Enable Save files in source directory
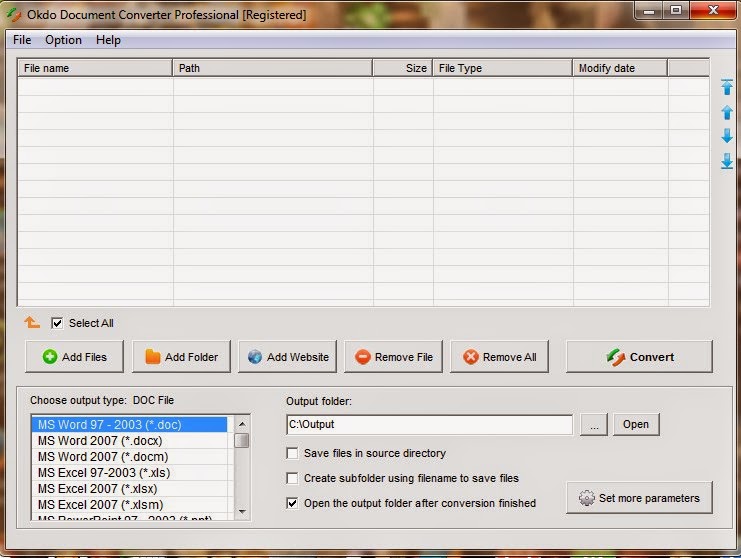The height and width of the screenshot is (558, 741). (293, 454)
